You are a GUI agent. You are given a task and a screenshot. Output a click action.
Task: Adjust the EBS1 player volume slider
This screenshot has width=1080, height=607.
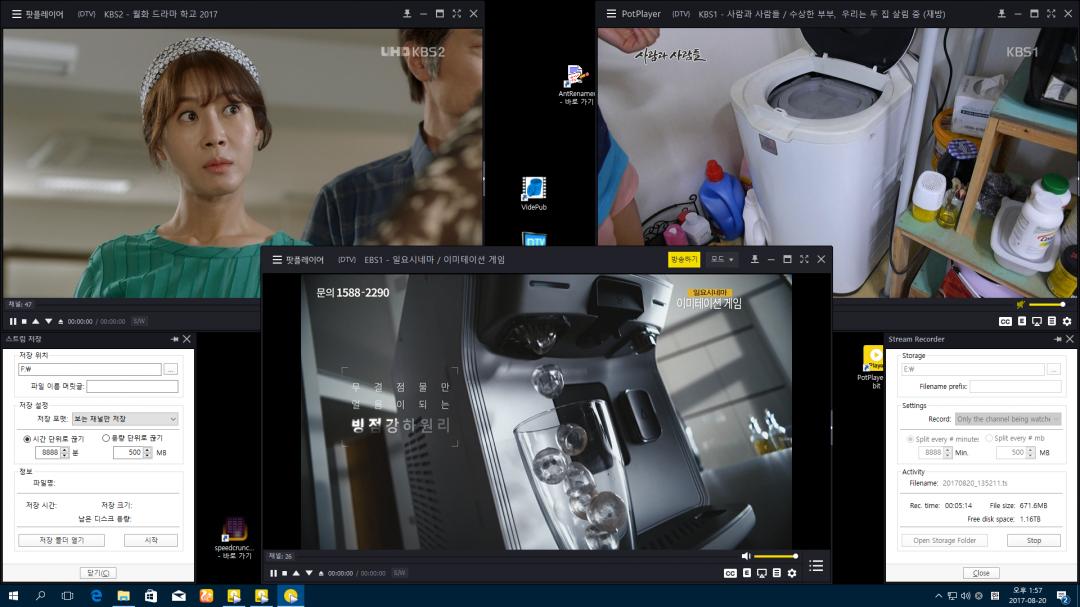click(x=775, y=556)
